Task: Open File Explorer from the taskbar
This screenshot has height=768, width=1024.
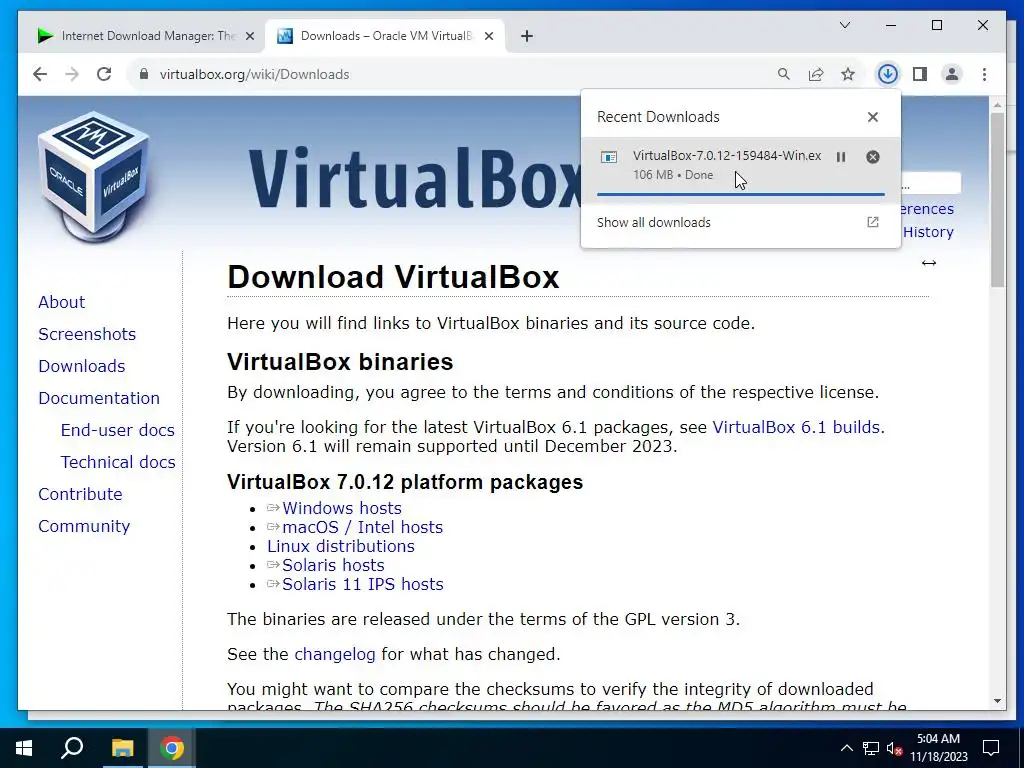Action: point(122,748)
